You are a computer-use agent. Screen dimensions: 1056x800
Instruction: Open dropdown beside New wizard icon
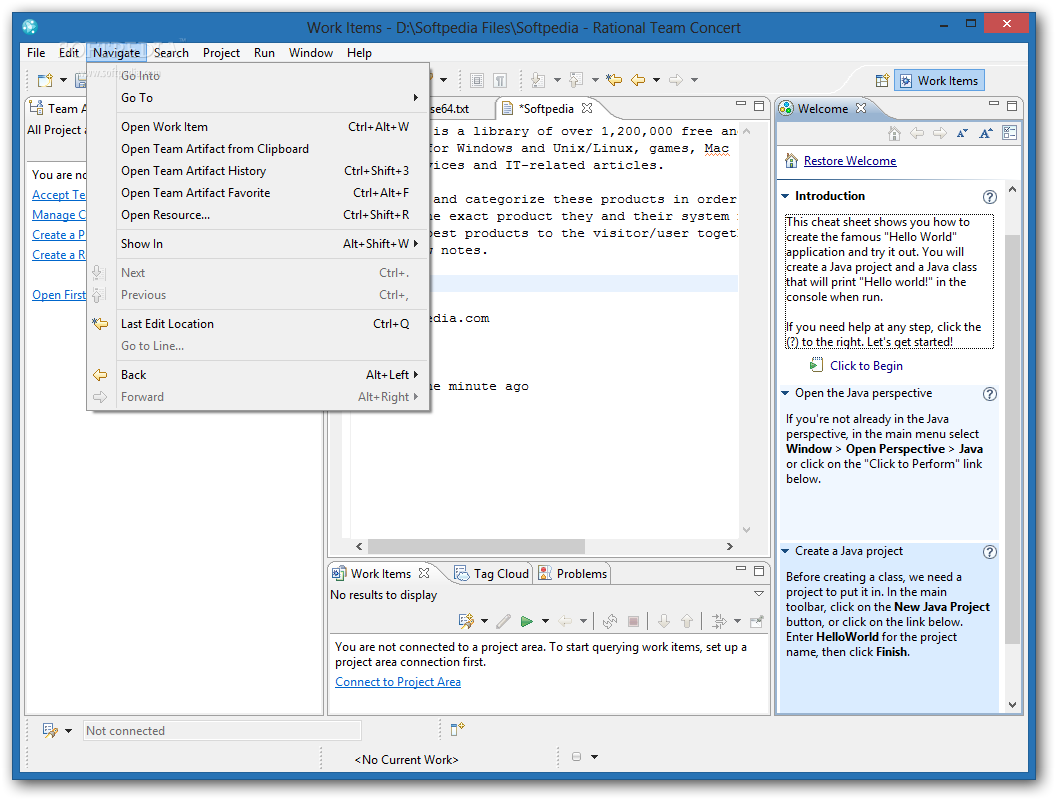click(x=63, y=80)
